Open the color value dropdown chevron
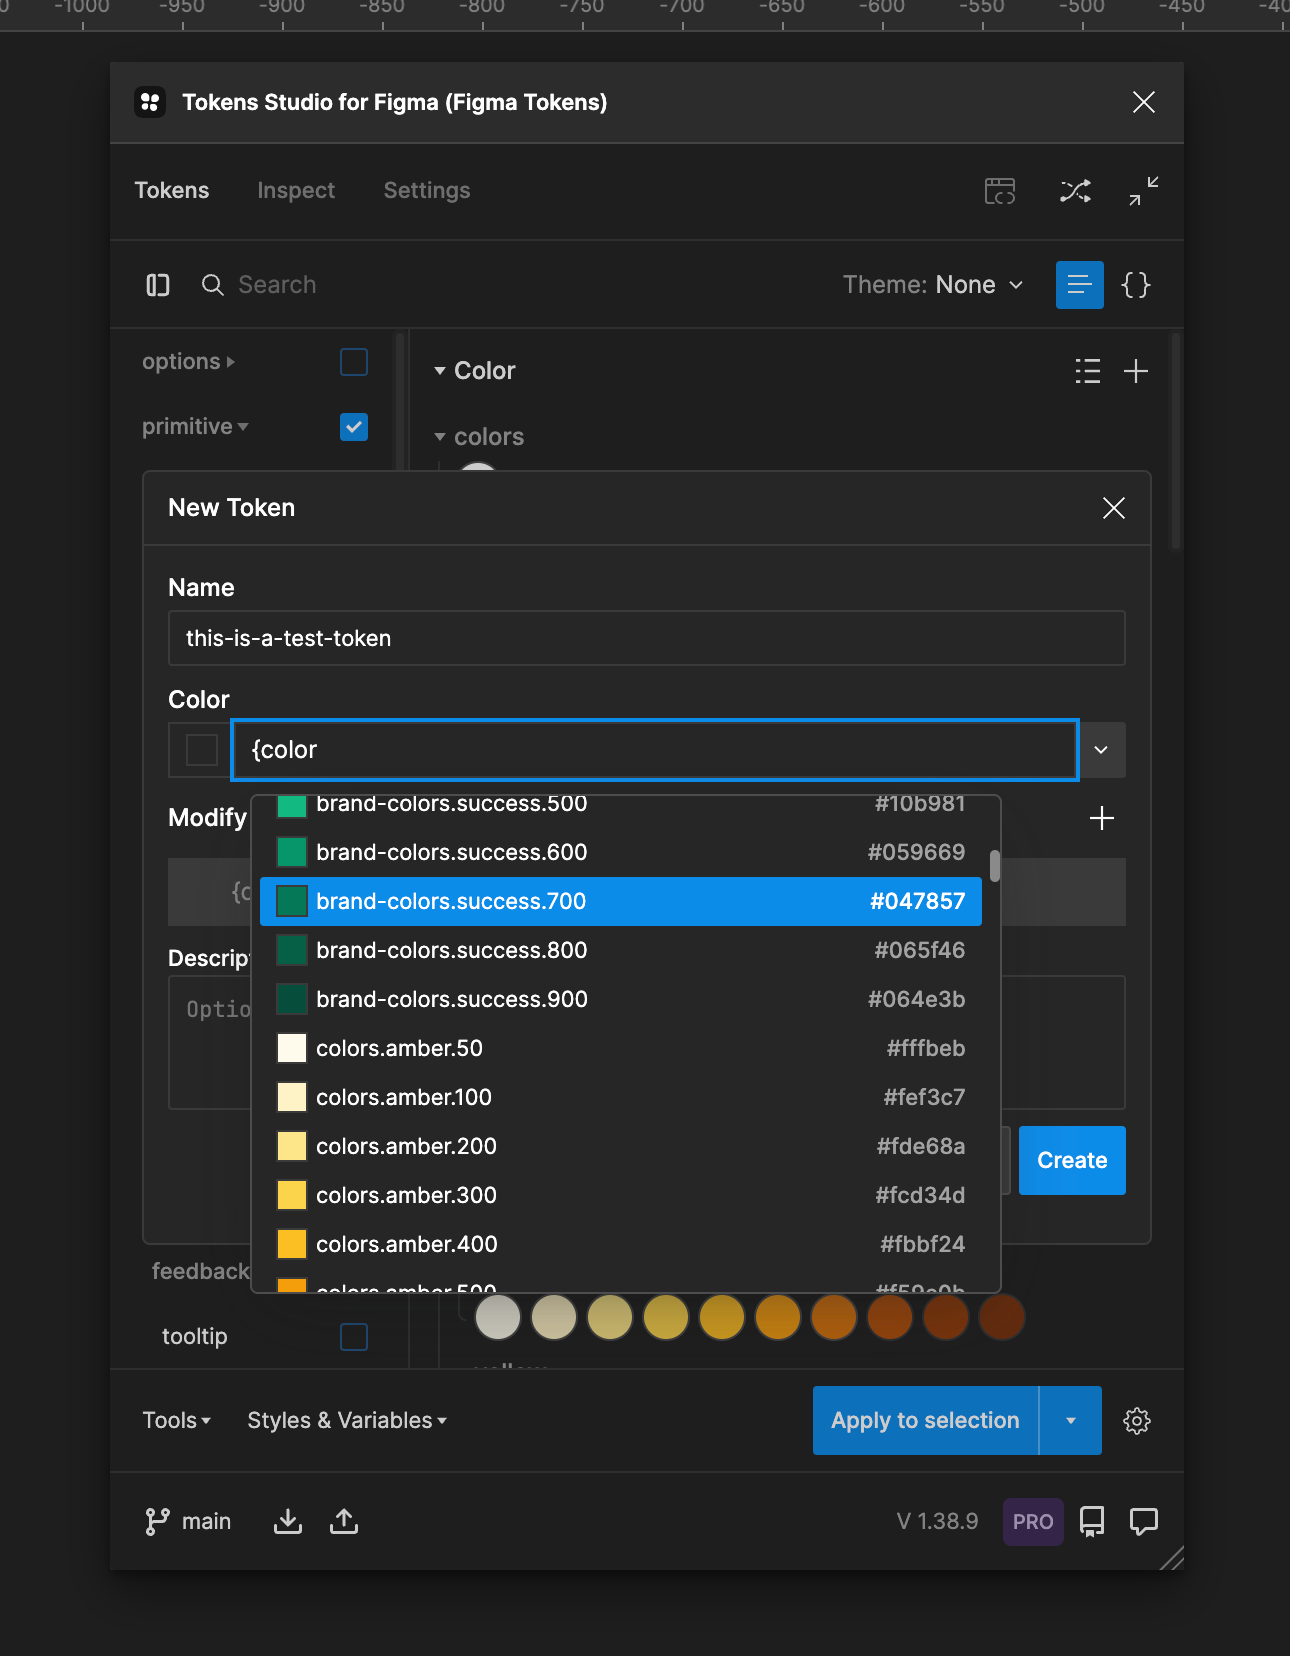1290x1656 pixels. pyautogui.click(x=1101, y=750)
